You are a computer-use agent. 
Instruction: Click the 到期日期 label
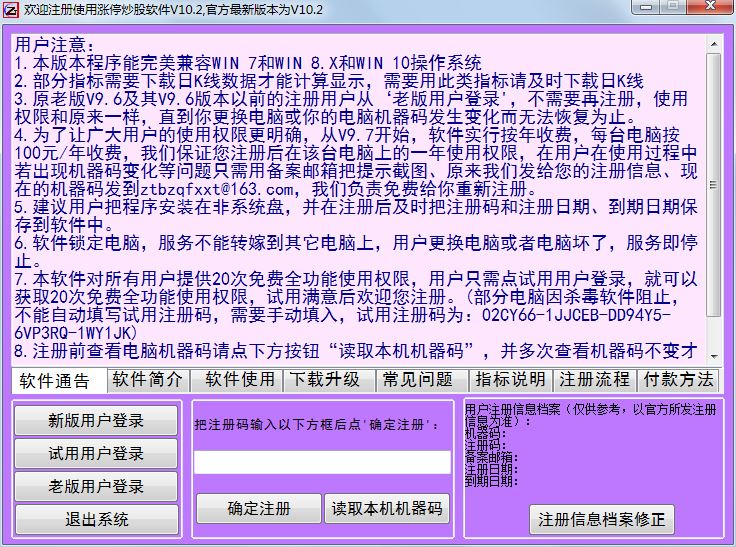coord(491,481)
